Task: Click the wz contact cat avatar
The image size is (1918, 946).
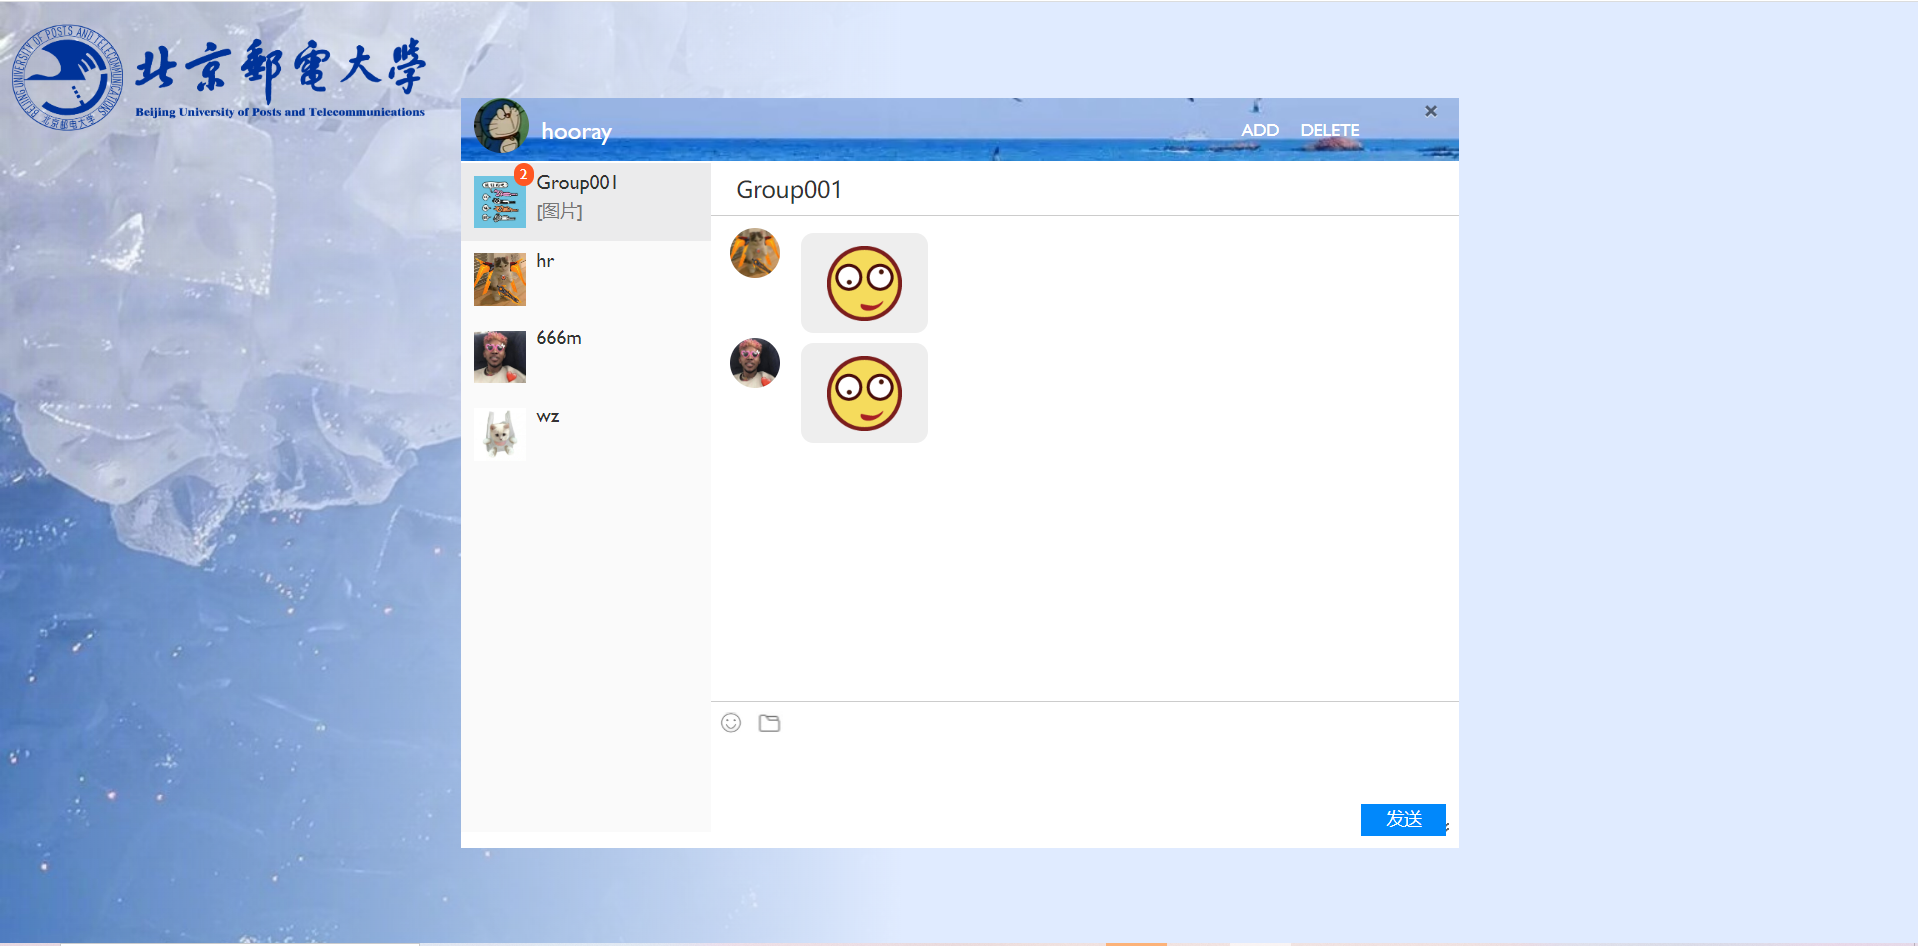Action: click(x=499, y=434)
